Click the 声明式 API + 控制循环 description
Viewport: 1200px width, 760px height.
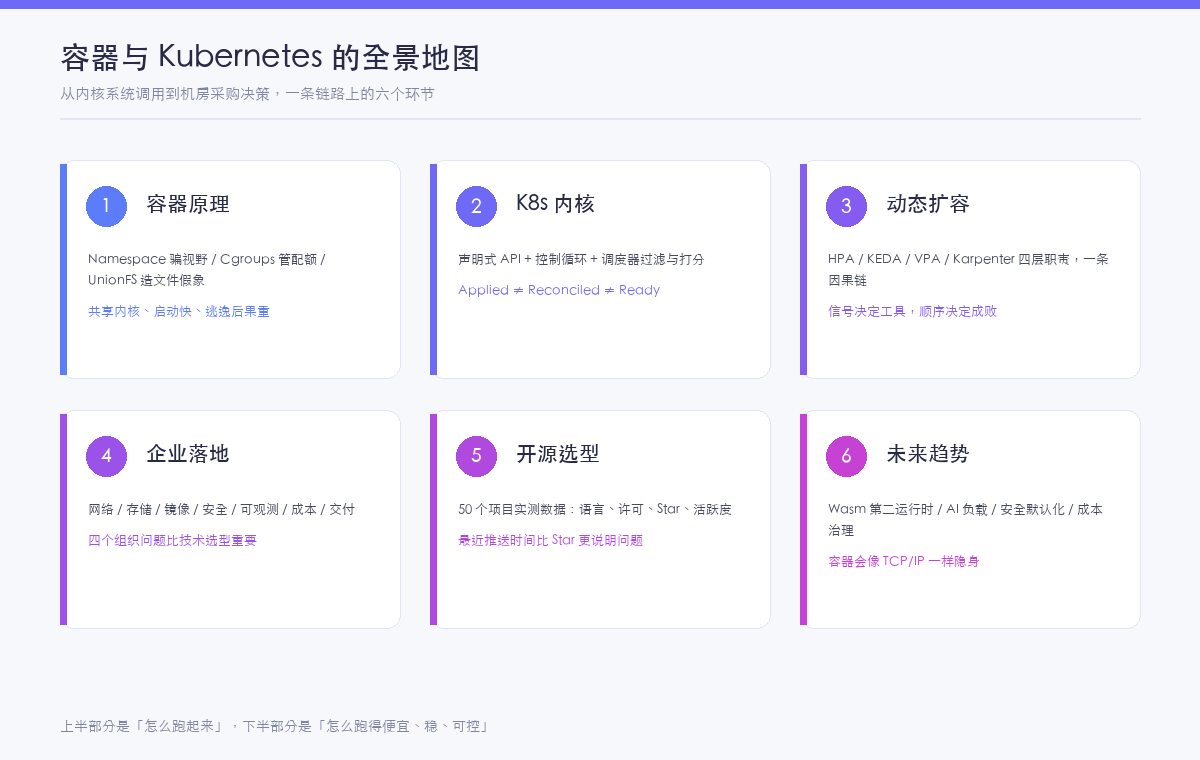pos(581,259)
